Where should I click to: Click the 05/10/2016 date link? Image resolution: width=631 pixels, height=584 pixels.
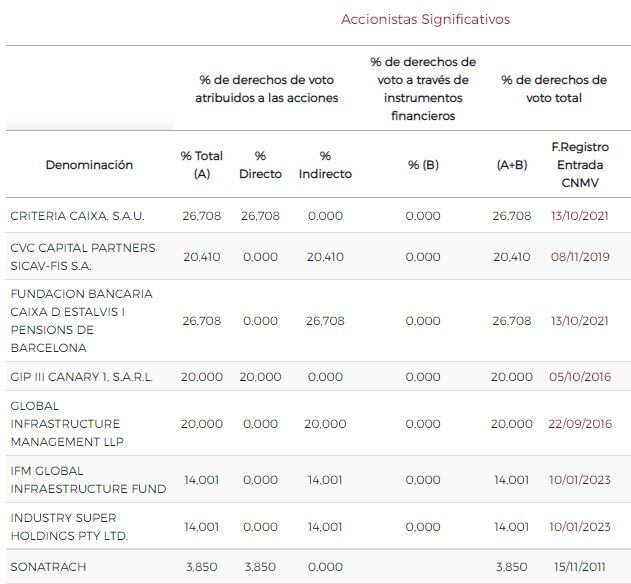[x=579, y=377]
